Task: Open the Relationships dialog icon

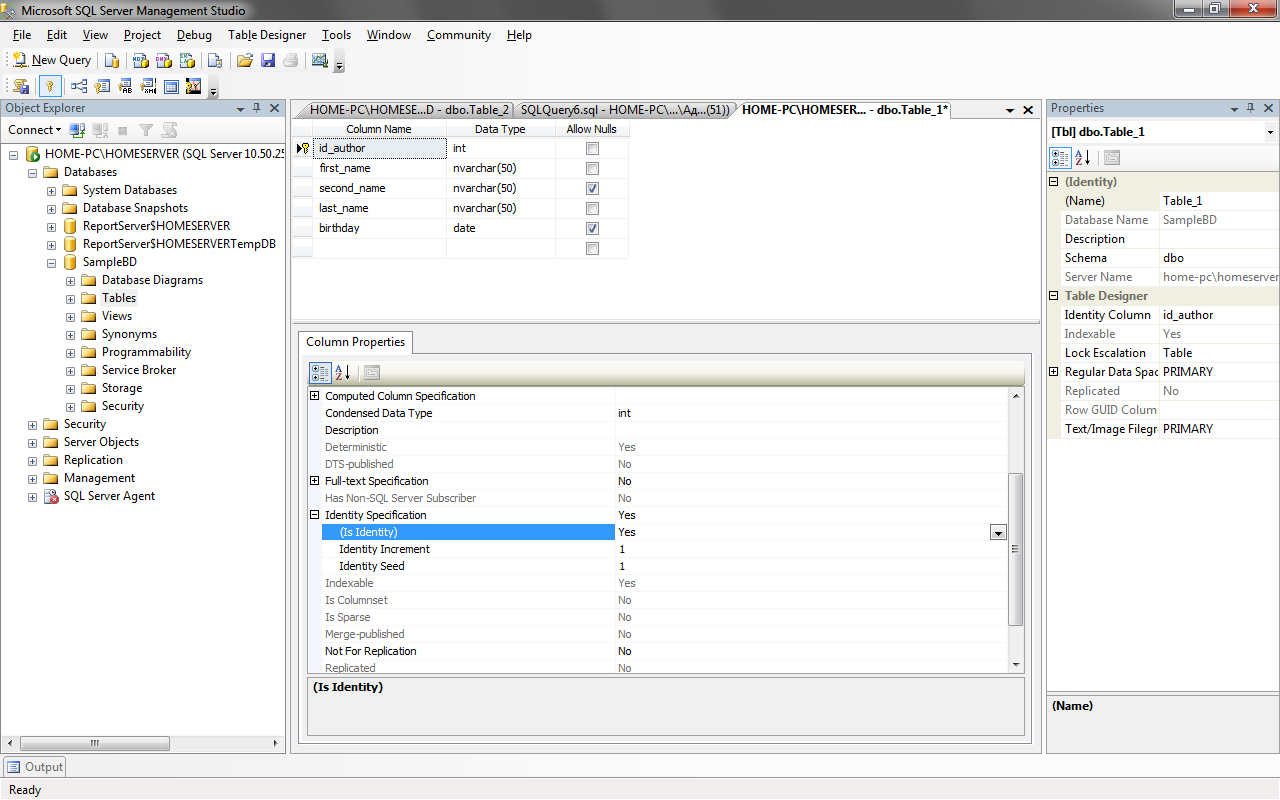Action: 78,86
